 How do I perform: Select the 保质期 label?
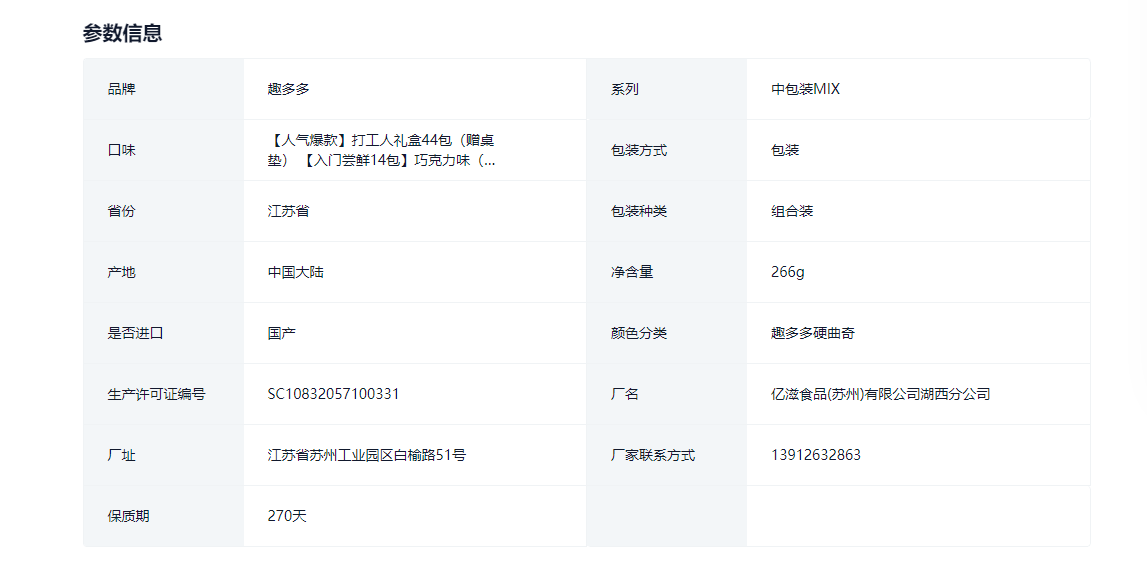[128, 516]
